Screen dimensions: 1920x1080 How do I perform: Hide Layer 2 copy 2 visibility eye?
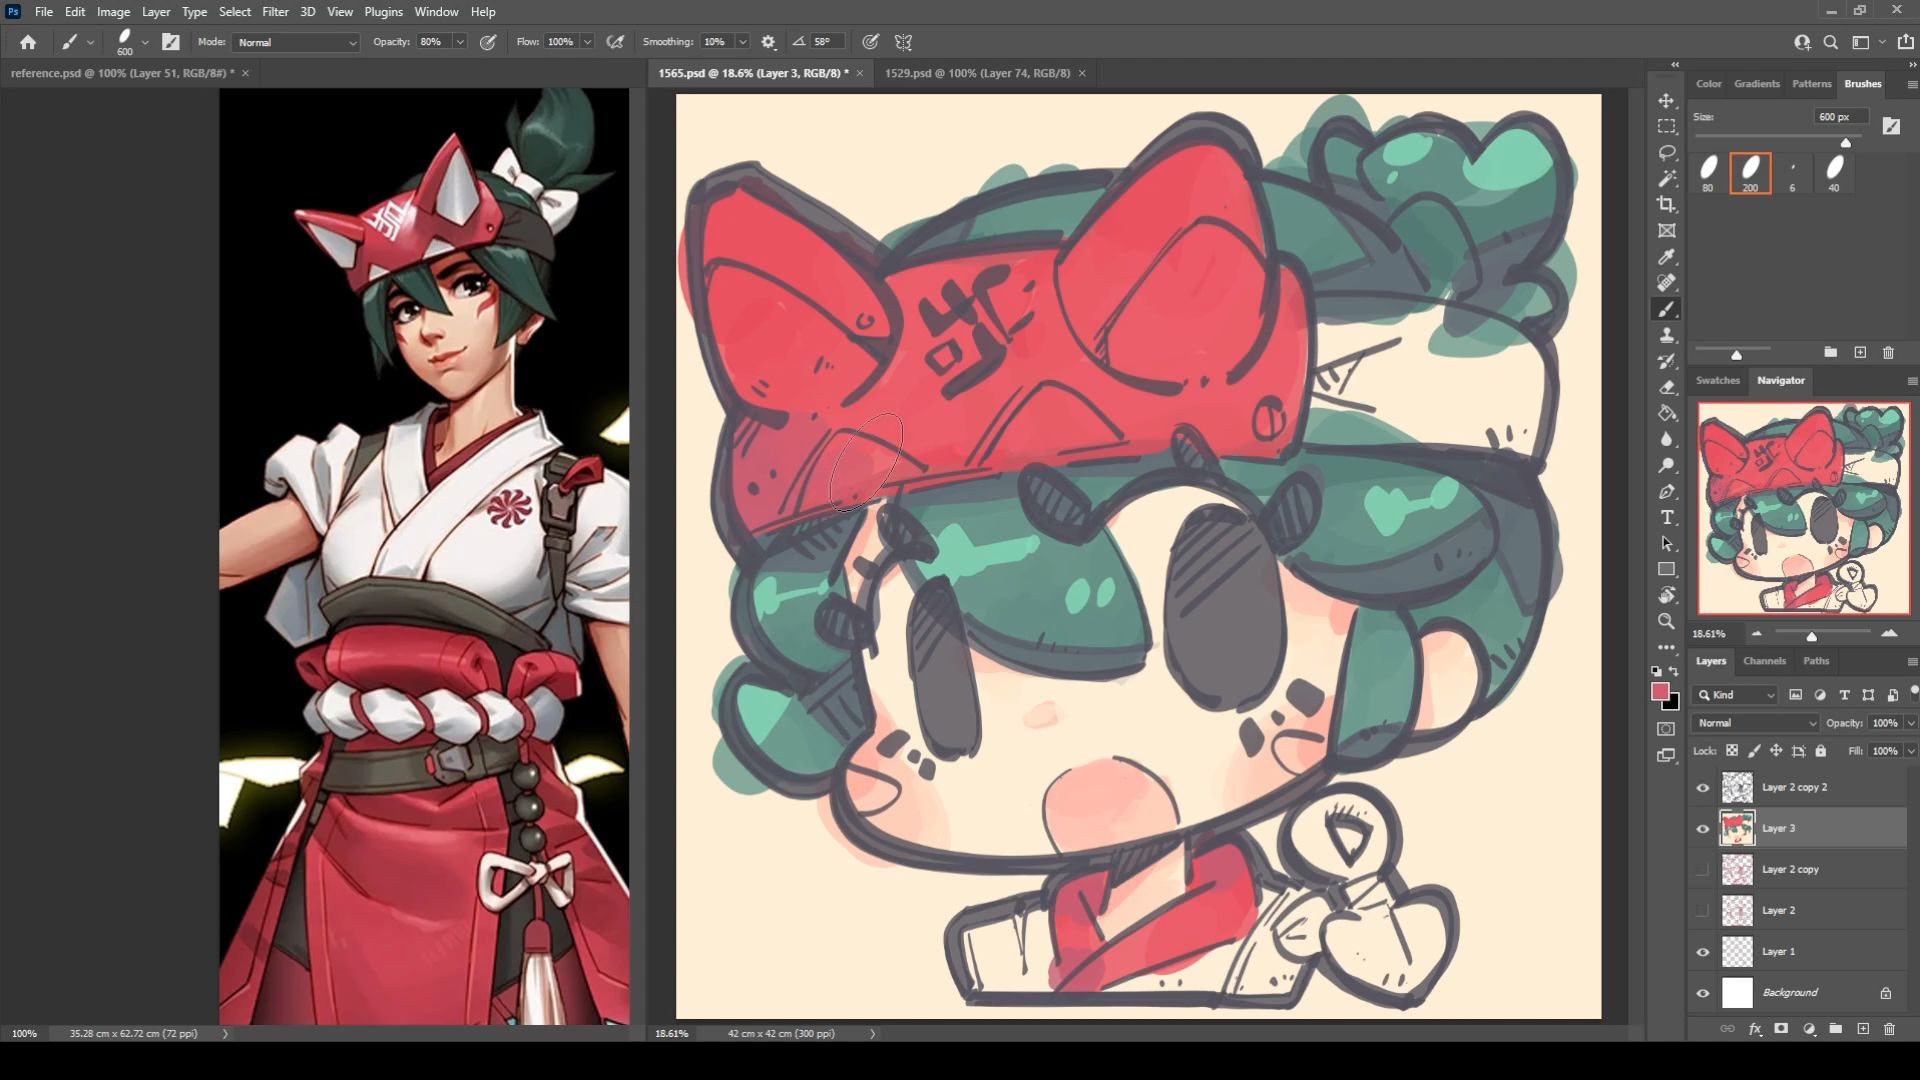pyautogui.click(x=1703, y=788)
